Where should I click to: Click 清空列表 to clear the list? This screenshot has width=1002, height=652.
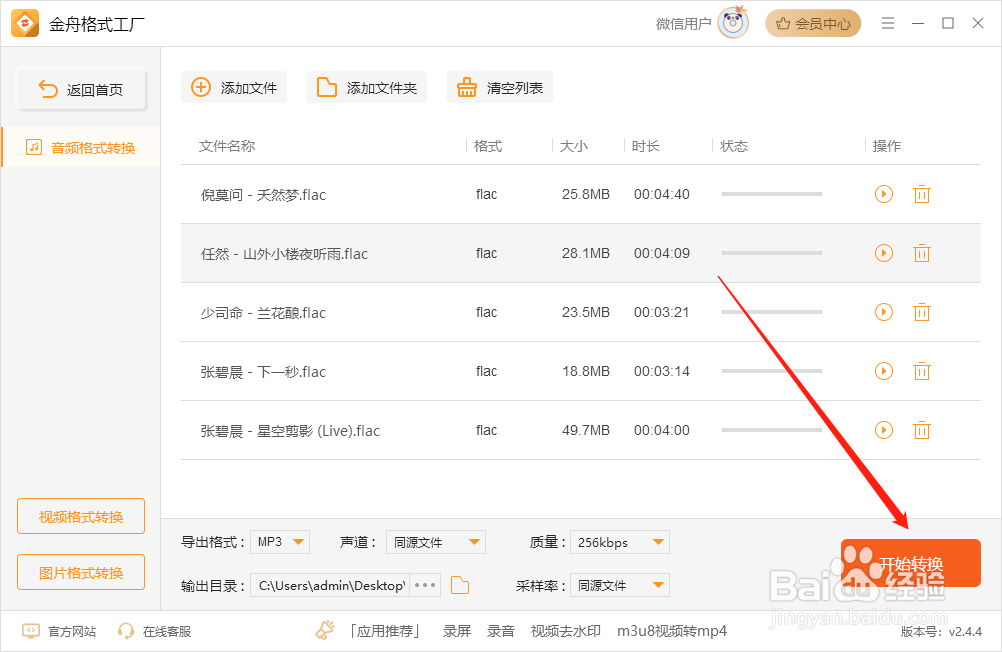click(x=499, y=87)
